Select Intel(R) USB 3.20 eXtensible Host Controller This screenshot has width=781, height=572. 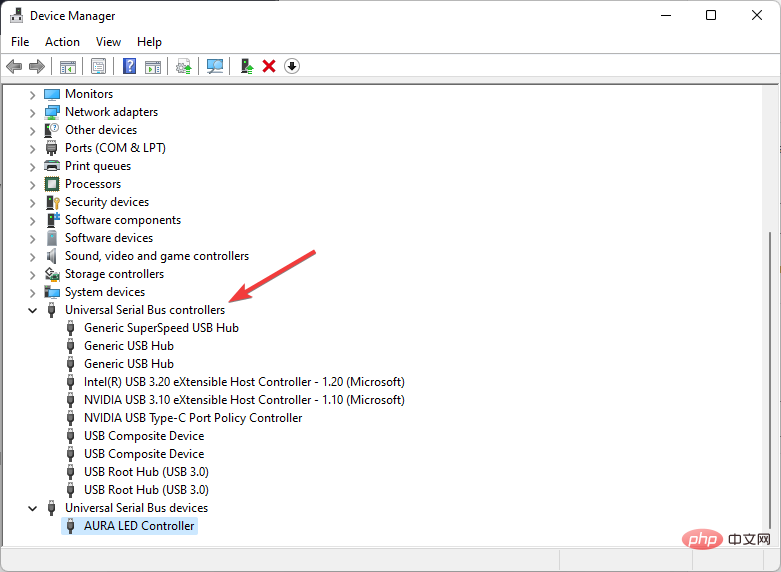244,382
